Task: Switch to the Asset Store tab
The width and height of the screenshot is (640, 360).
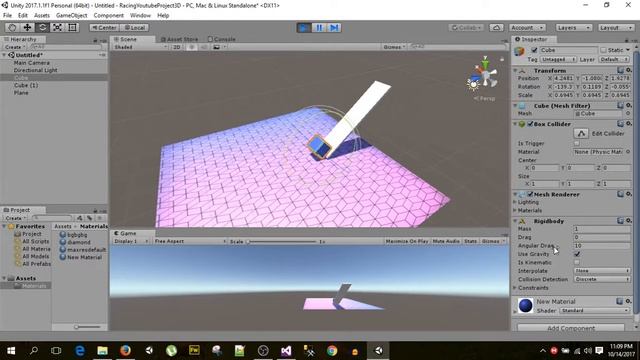Action: pyautogui.click(x=179, y=39)
